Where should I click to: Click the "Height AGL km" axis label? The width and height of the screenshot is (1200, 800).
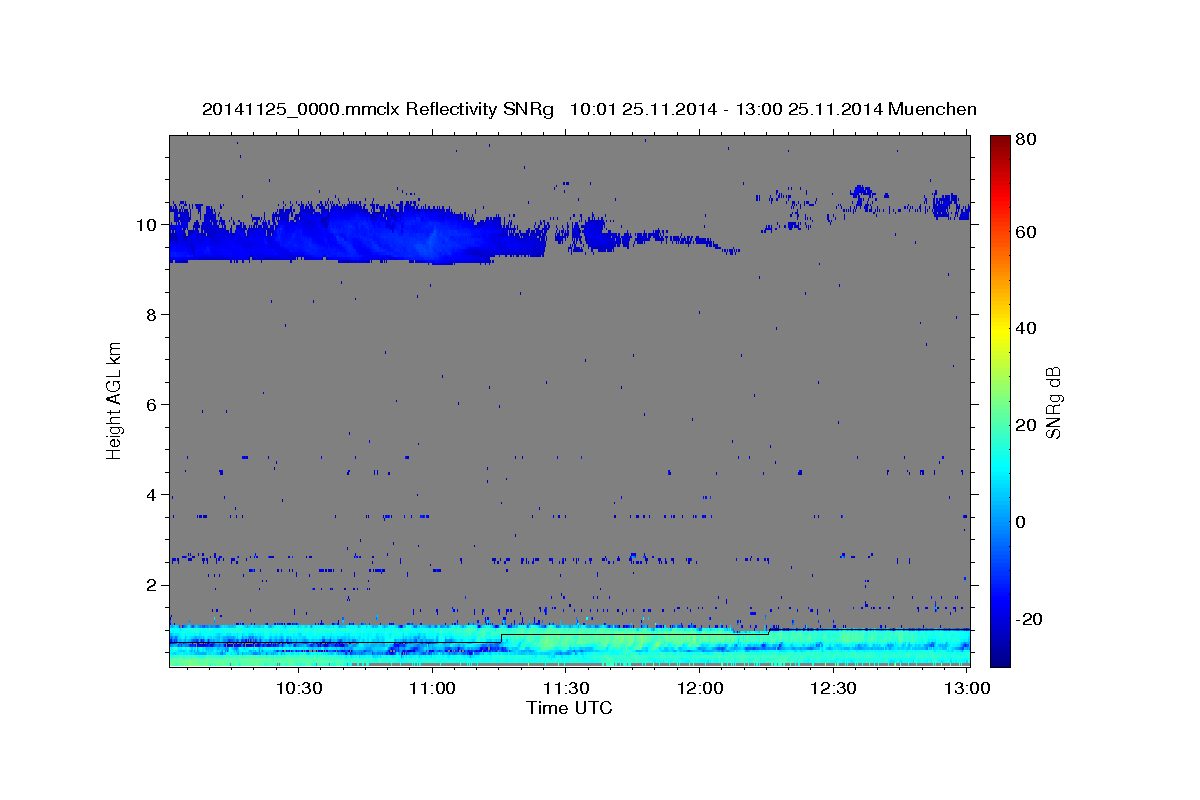click(x=115, y=403)
